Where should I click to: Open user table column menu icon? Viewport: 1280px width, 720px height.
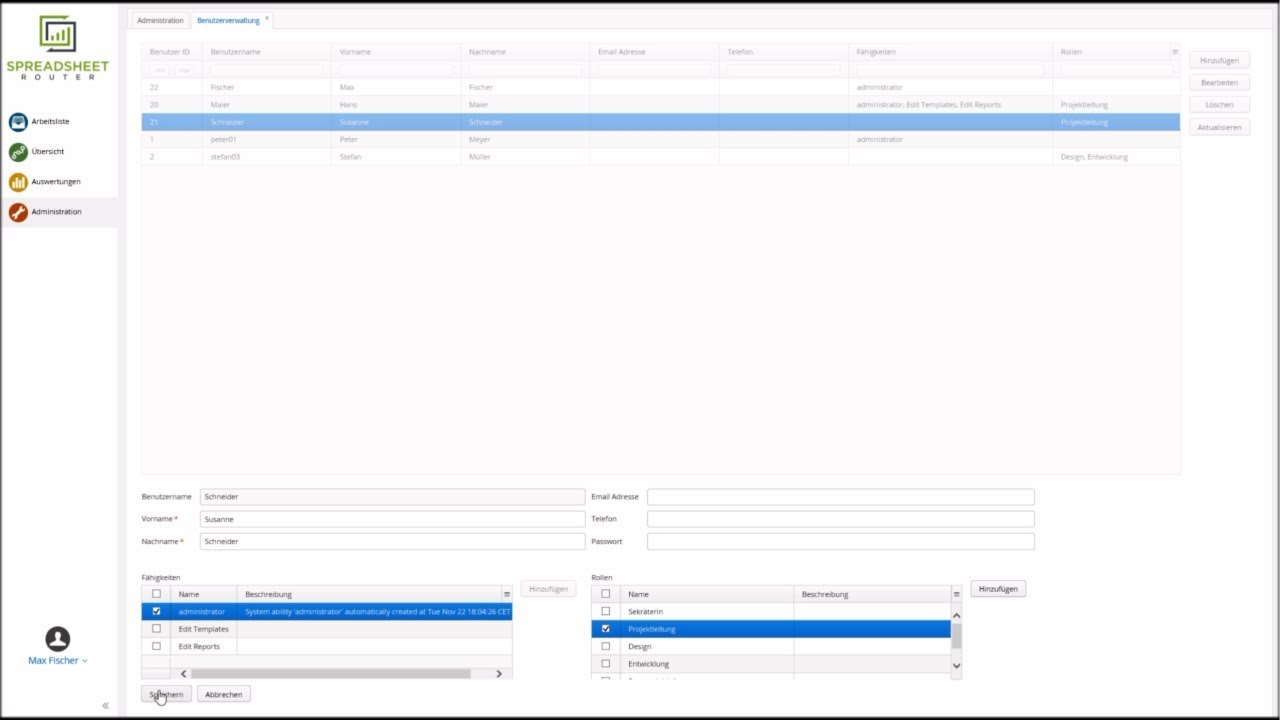point(1175,52)
